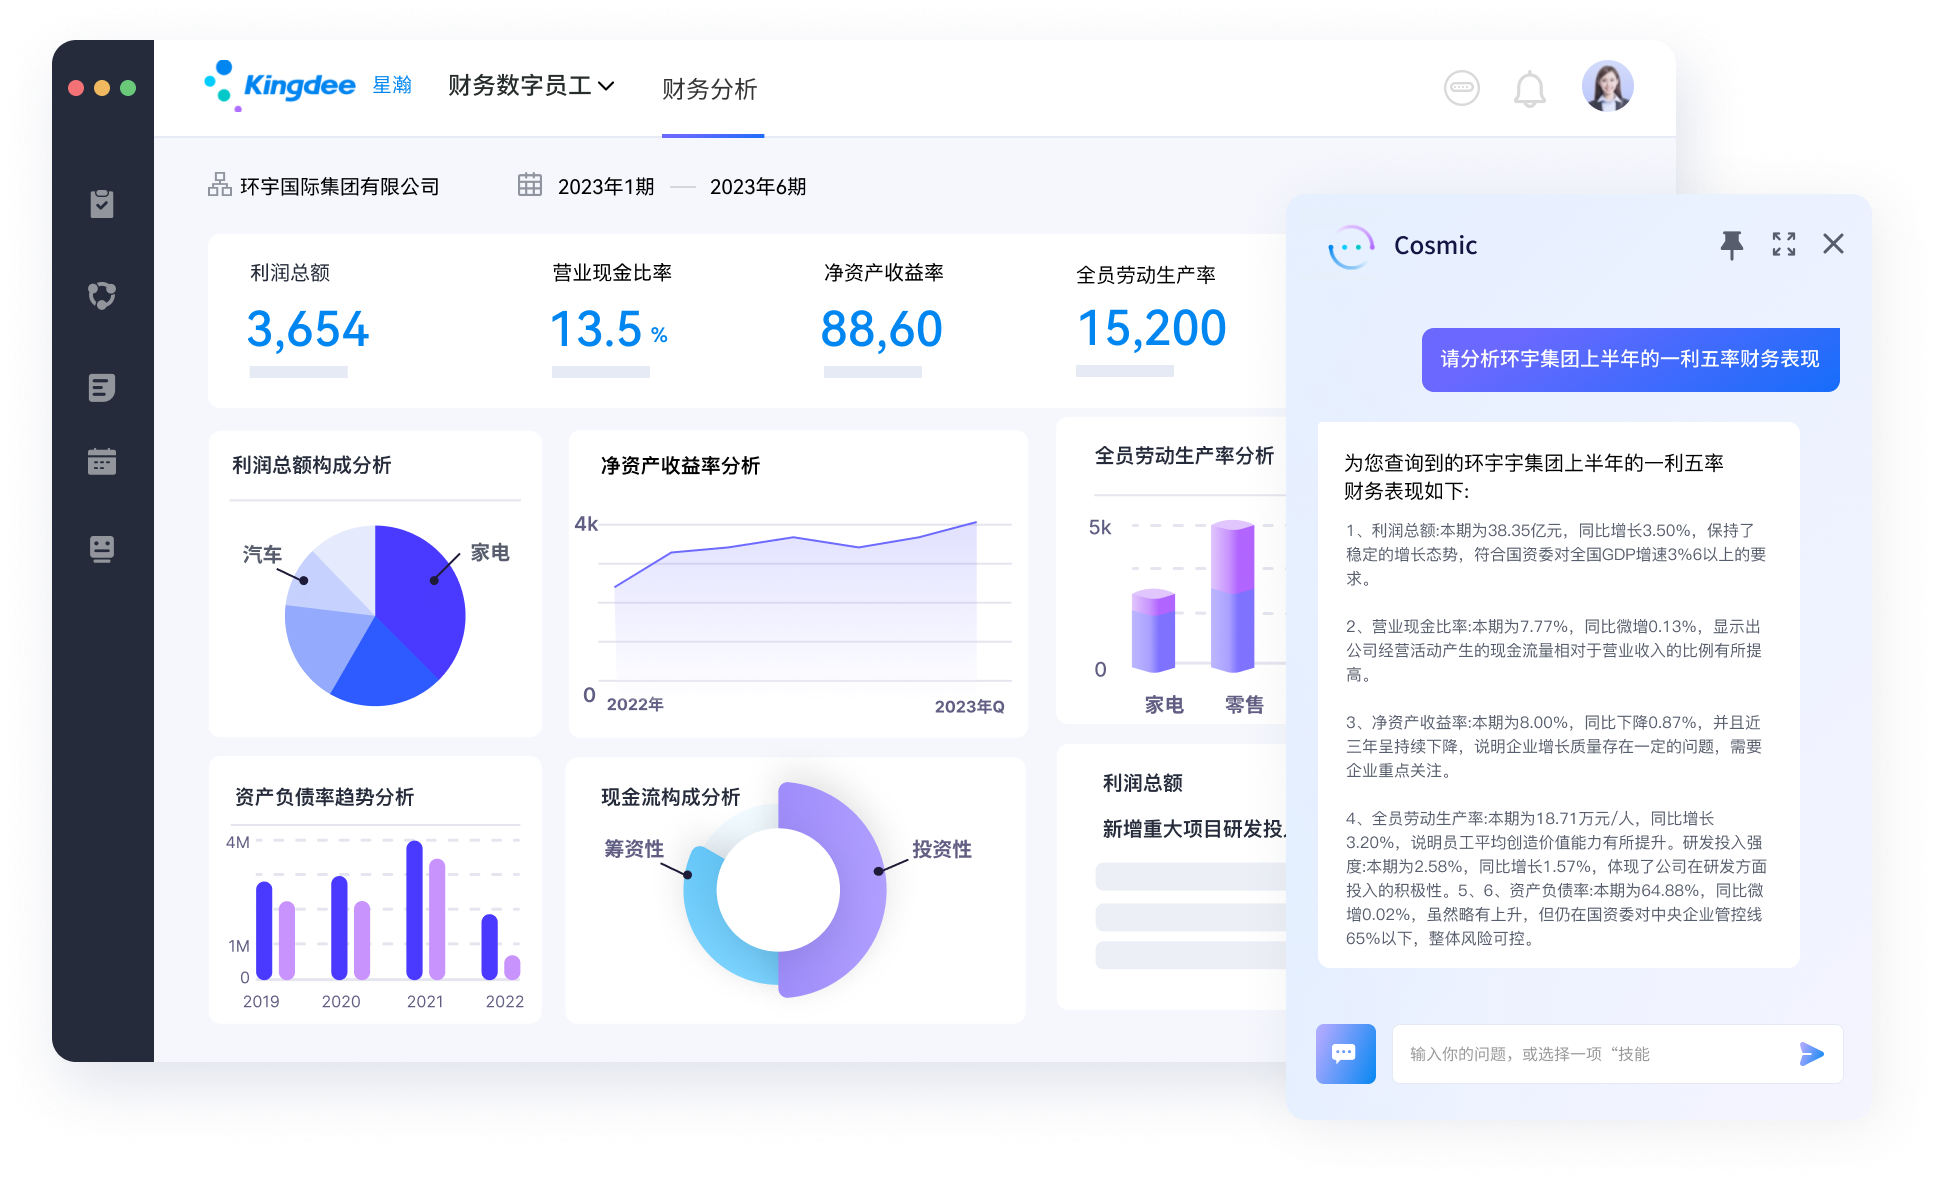Pin the Cosmic chat panel
Viewport: 1942px width, 1188px height.
[1731, 244]
